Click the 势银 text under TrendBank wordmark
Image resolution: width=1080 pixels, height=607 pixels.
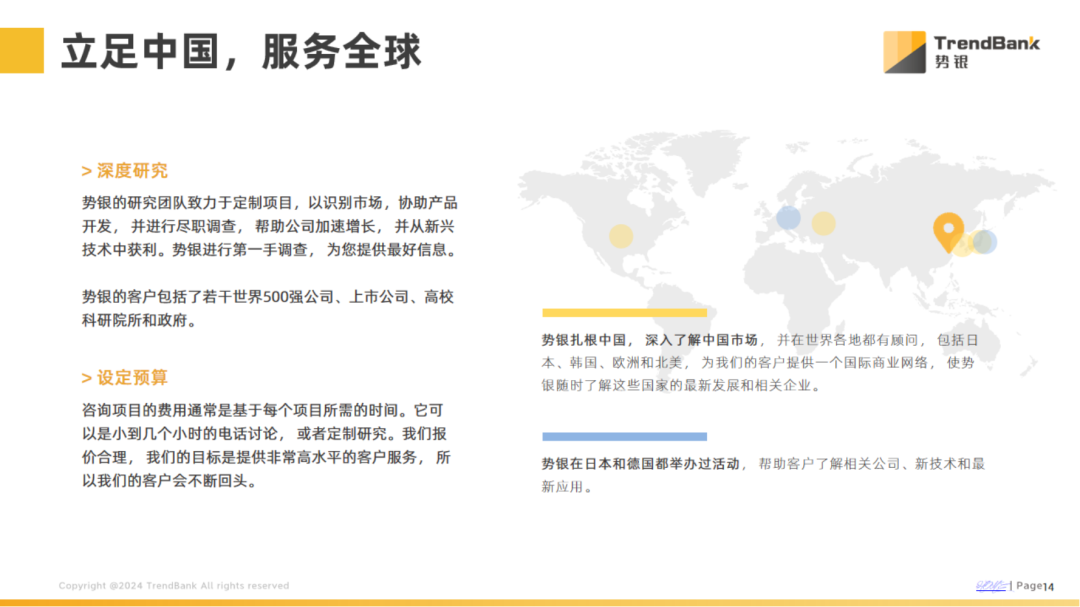[x=951, y=62]
